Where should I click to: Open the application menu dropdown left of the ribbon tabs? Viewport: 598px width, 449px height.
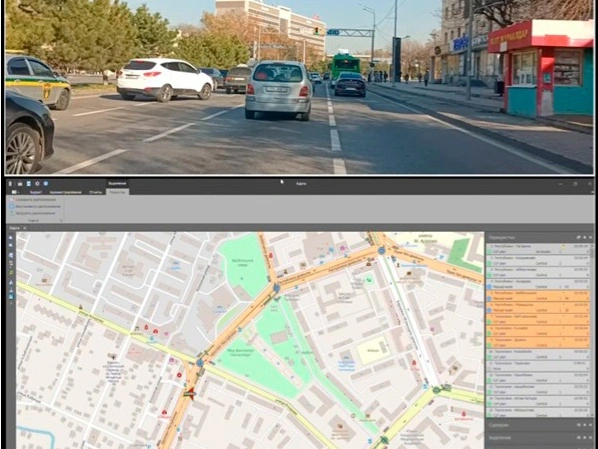coord(15,192)
